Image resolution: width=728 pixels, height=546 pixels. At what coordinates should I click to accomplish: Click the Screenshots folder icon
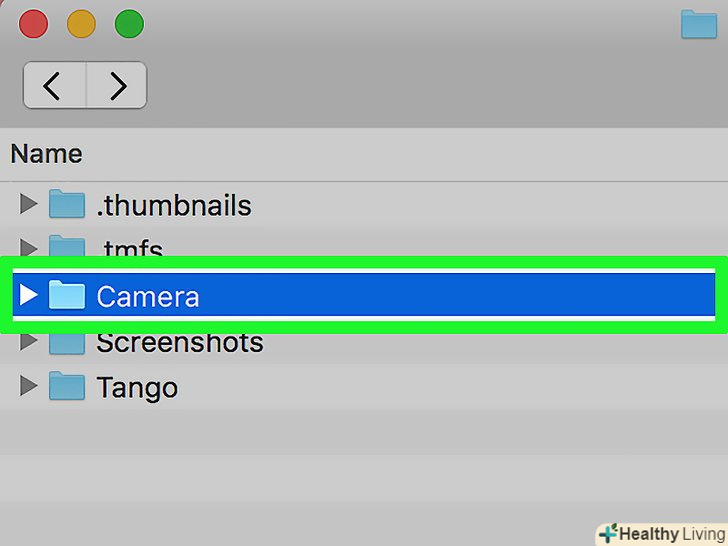(67, 344)
